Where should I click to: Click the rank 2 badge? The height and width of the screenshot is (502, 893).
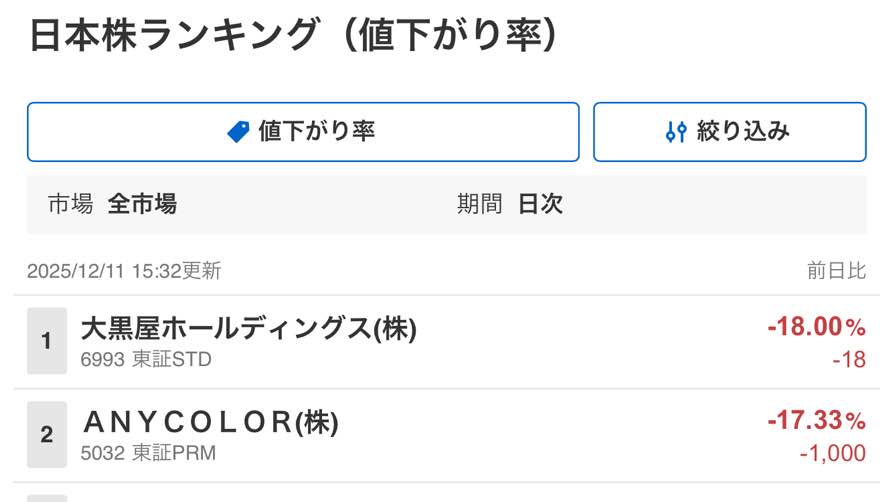tap(47, 435)
